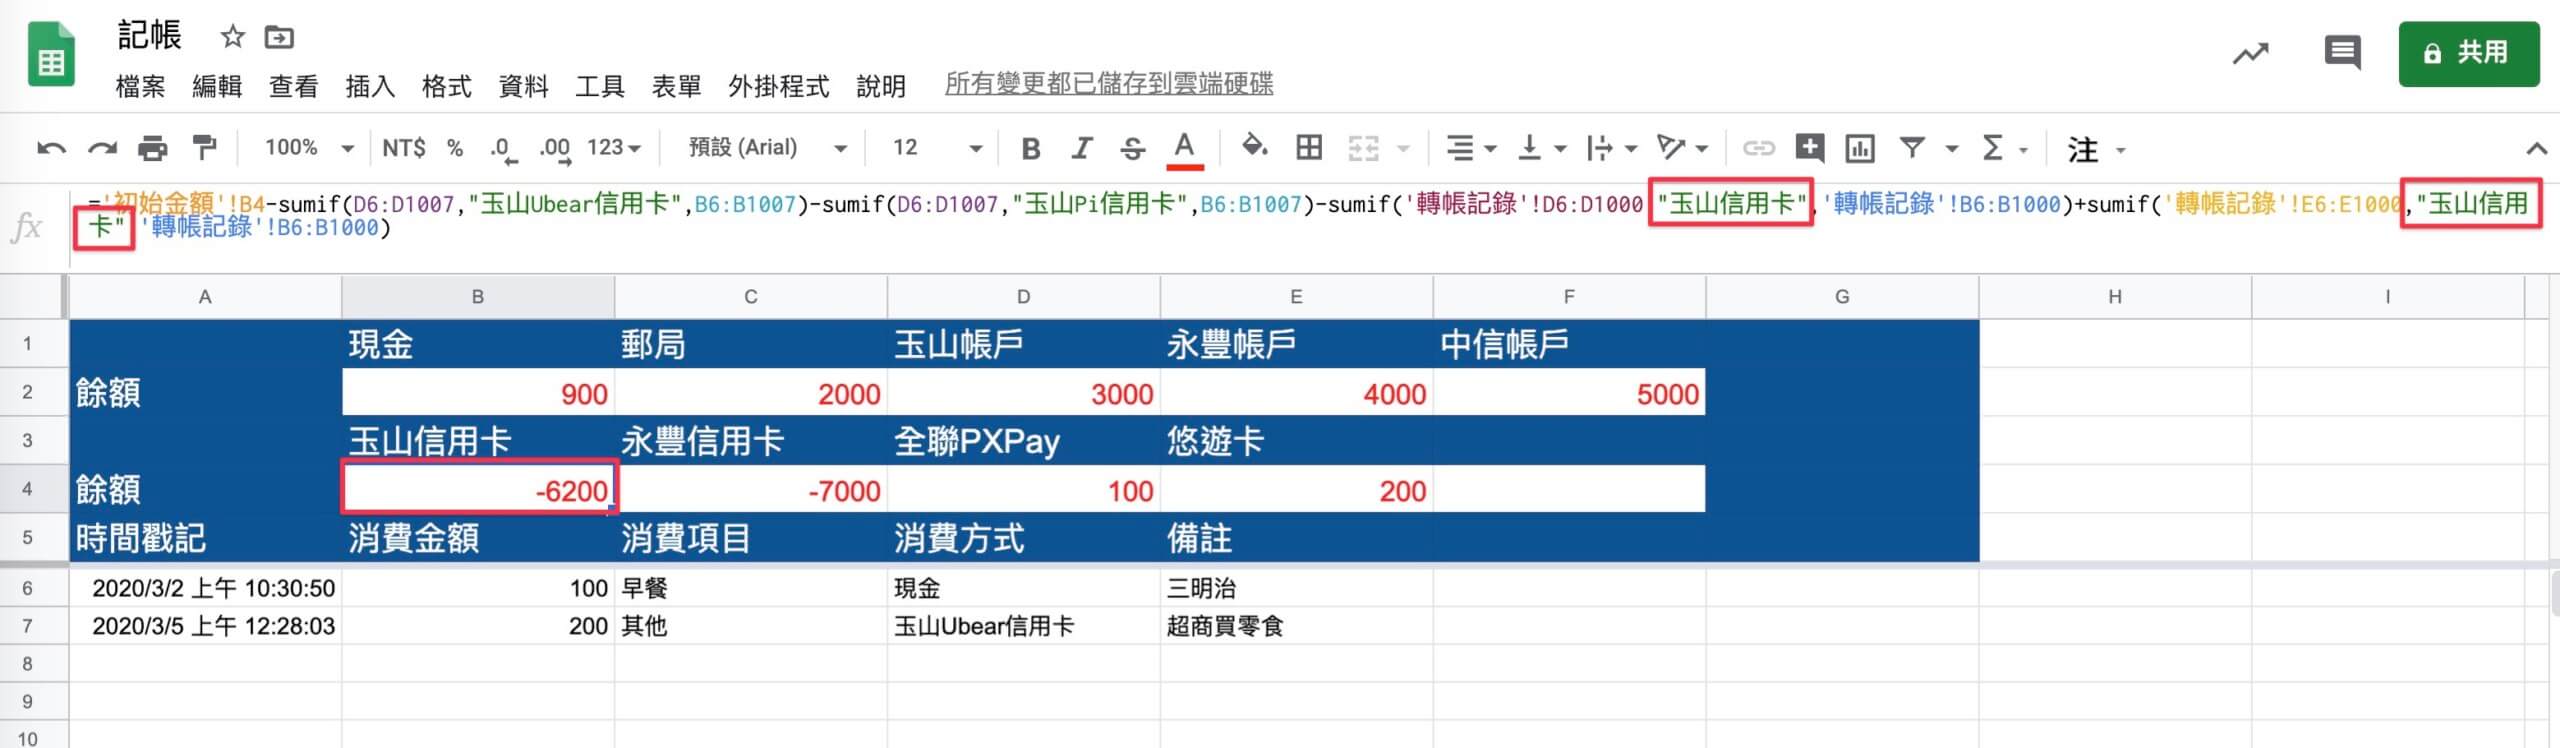The width and height of the screenshot is (2560, 748).
Task: Open the 123 number format dropdown
Action: (614, 148)
